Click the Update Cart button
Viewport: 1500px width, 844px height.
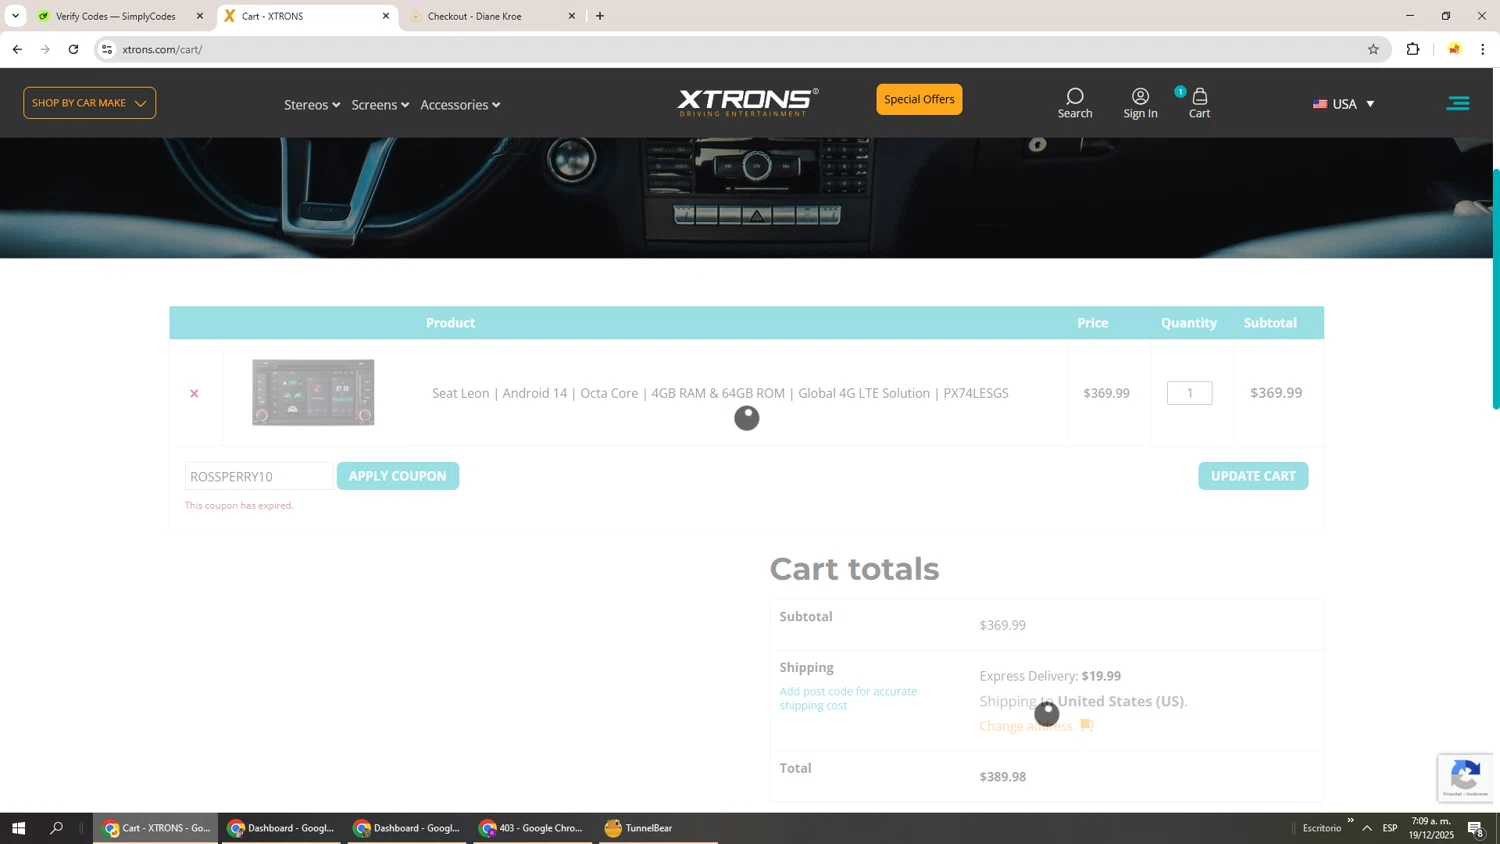click(1253, 476)
